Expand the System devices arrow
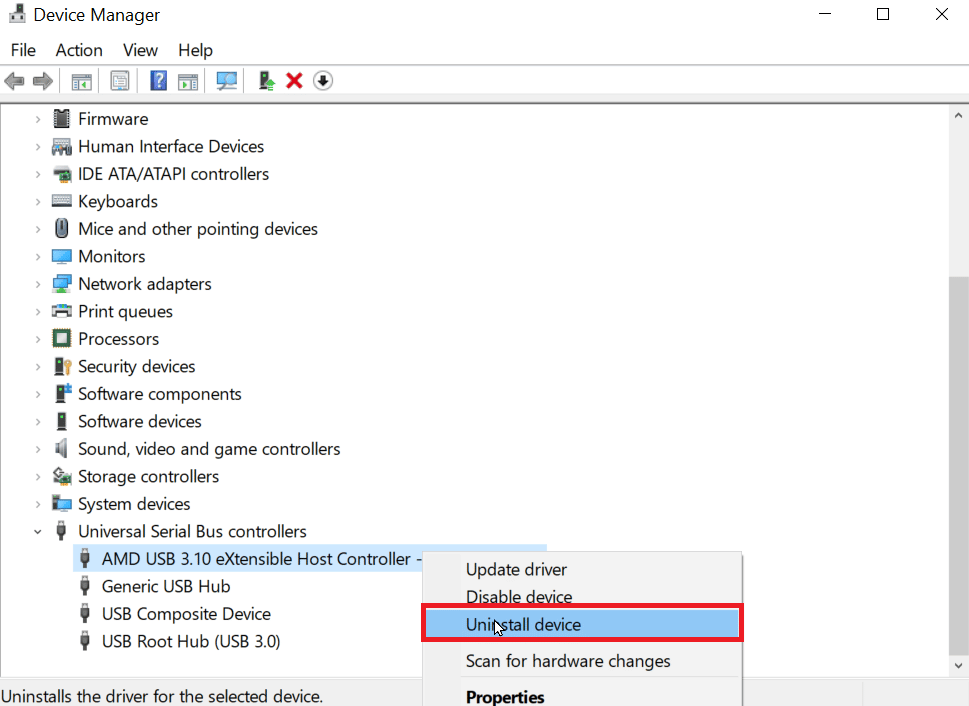 tap(38, 504)
